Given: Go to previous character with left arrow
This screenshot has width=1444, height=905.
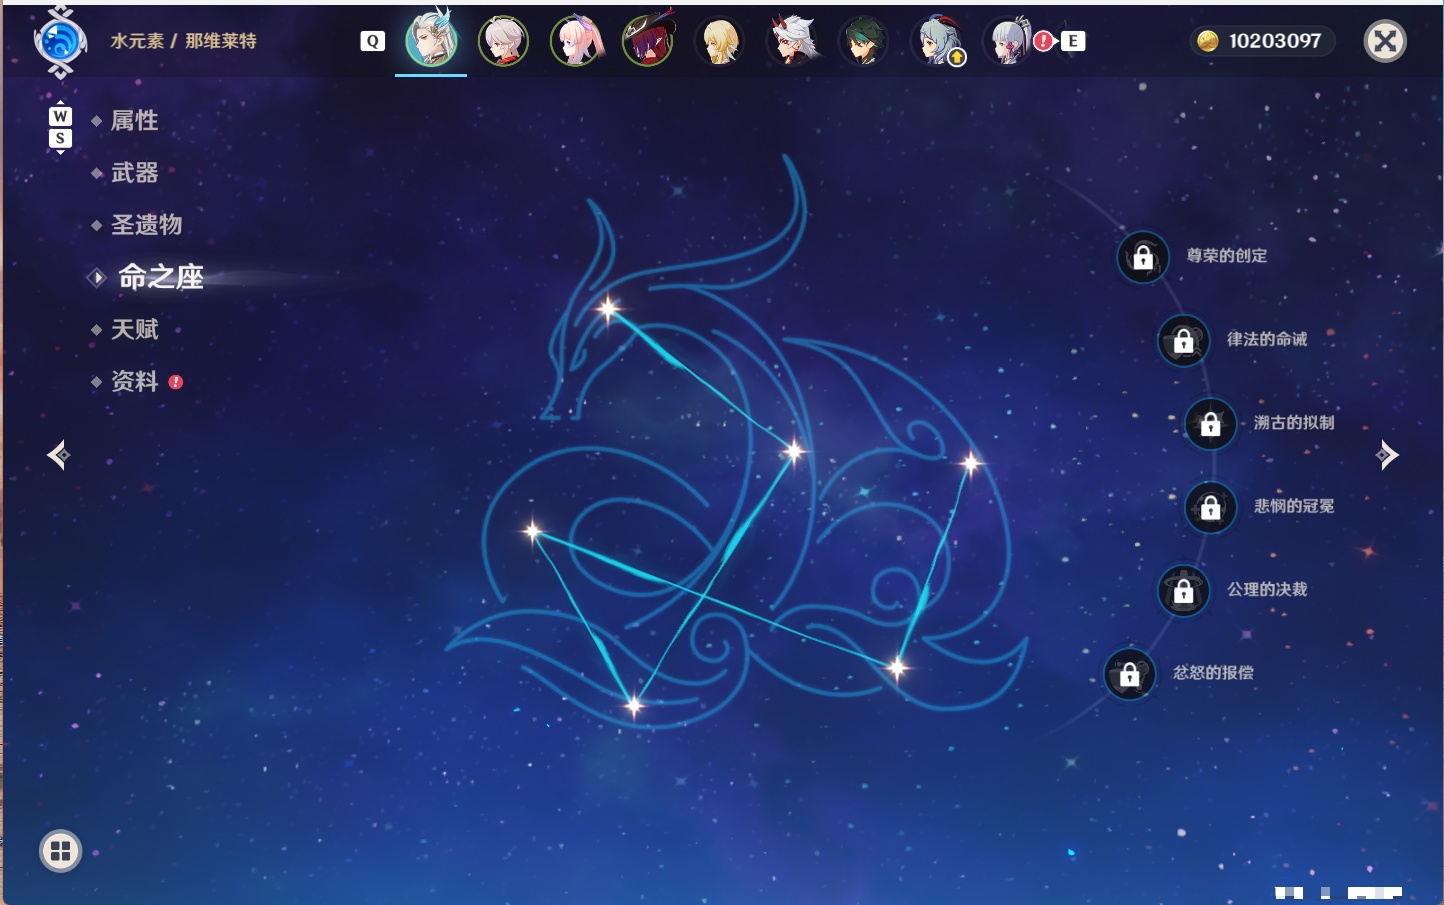Looking at the screenshot, I should click(59, 455).
